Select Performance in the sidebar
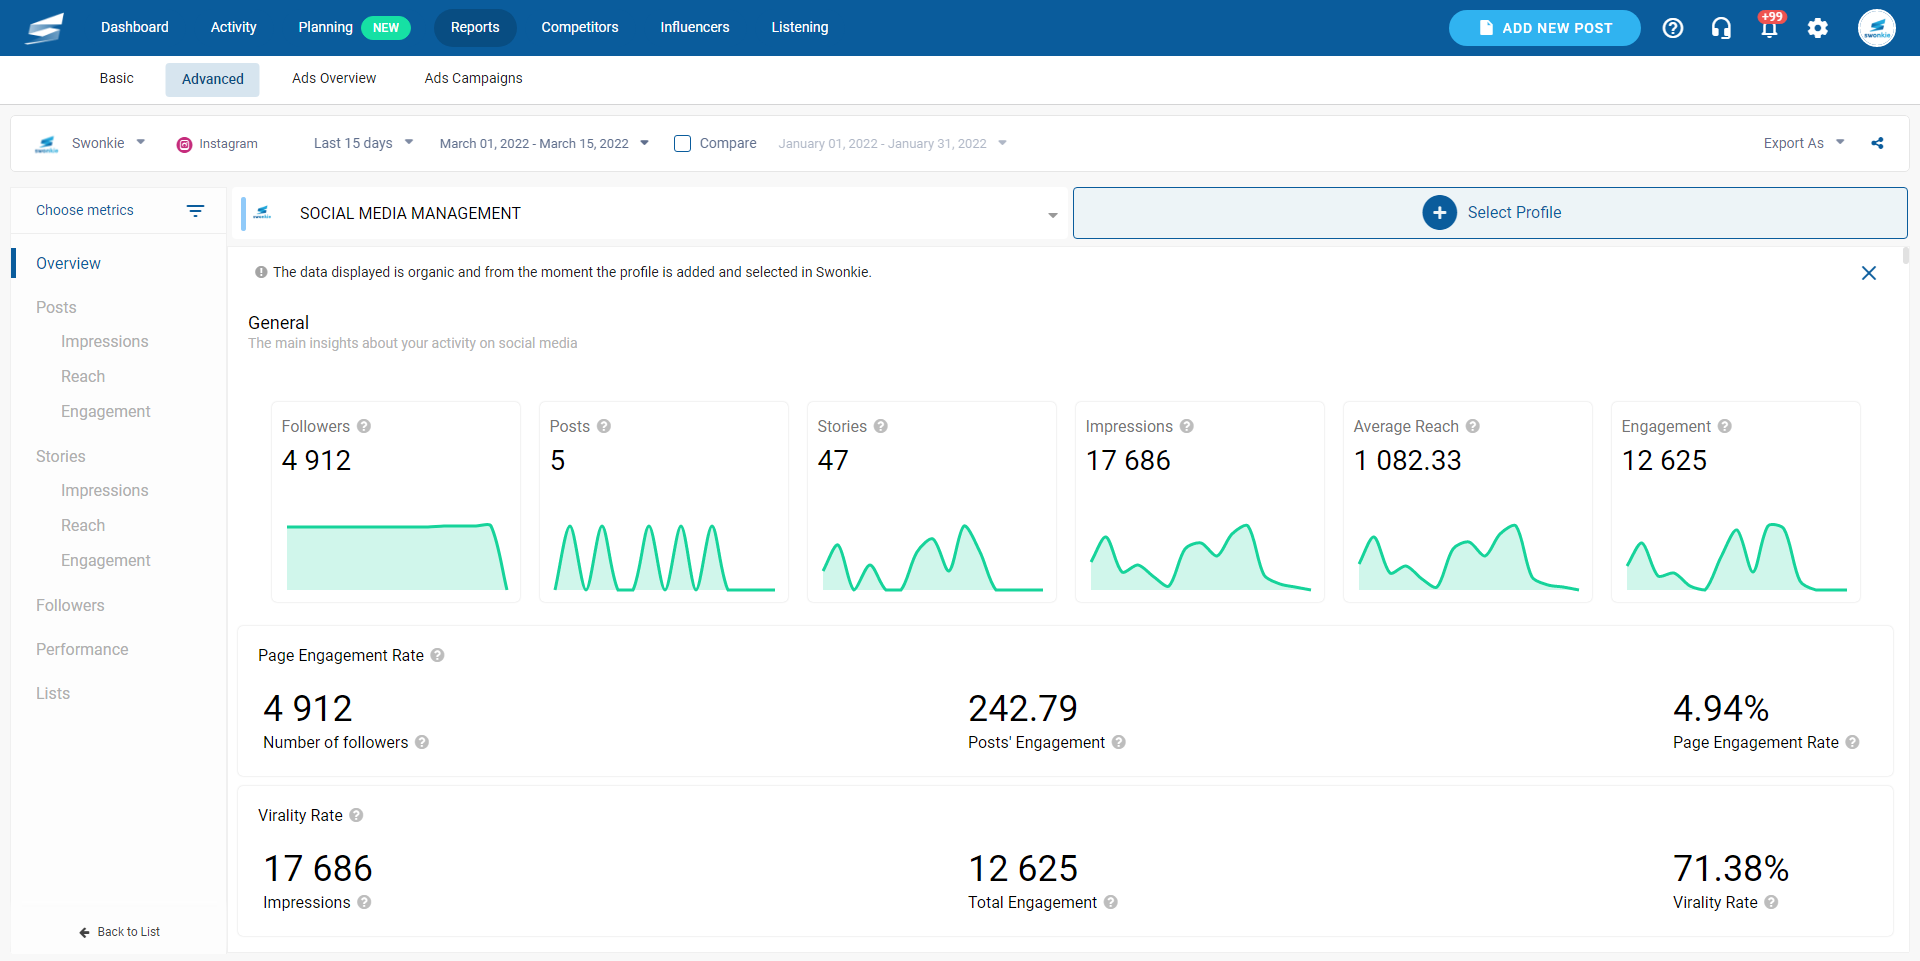The height and width of the screenshot is (961, 1920). 82,649
